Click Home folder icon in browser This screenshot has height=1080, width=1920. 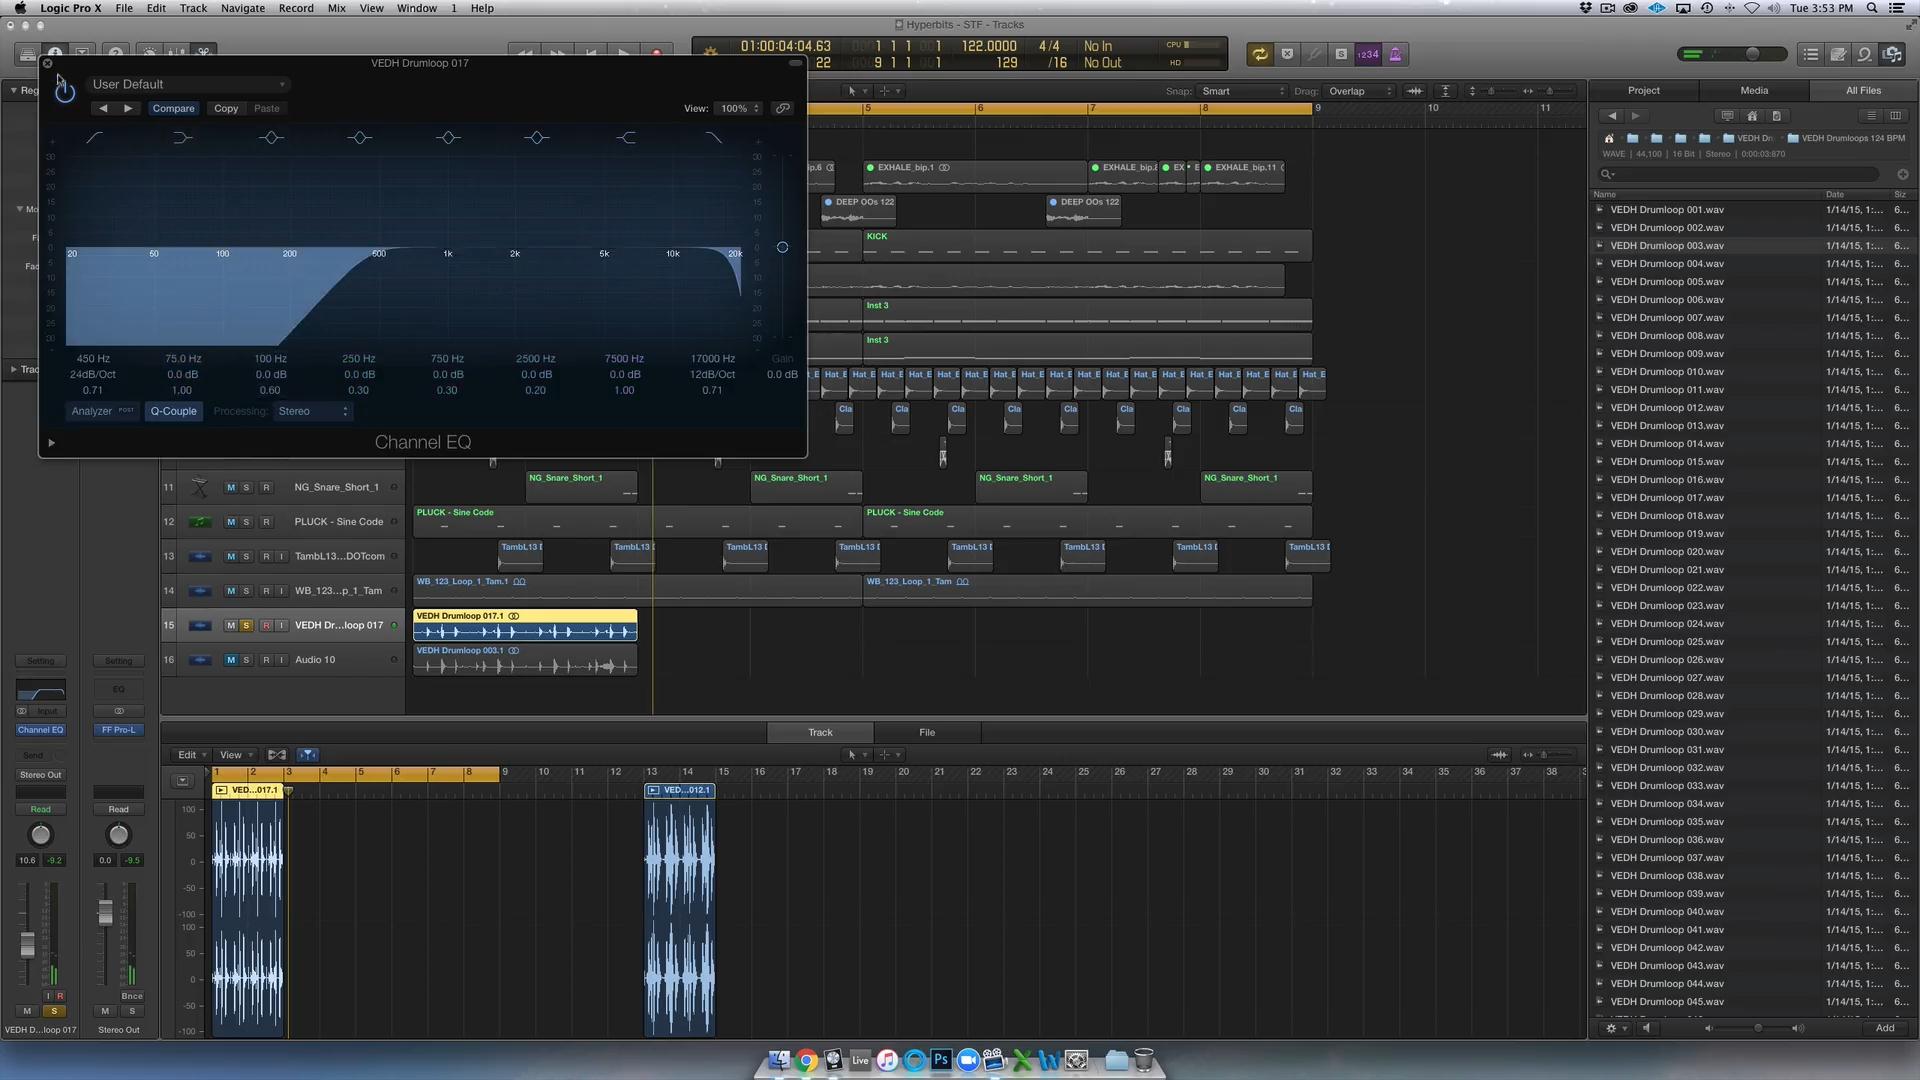pos(1752,116)
